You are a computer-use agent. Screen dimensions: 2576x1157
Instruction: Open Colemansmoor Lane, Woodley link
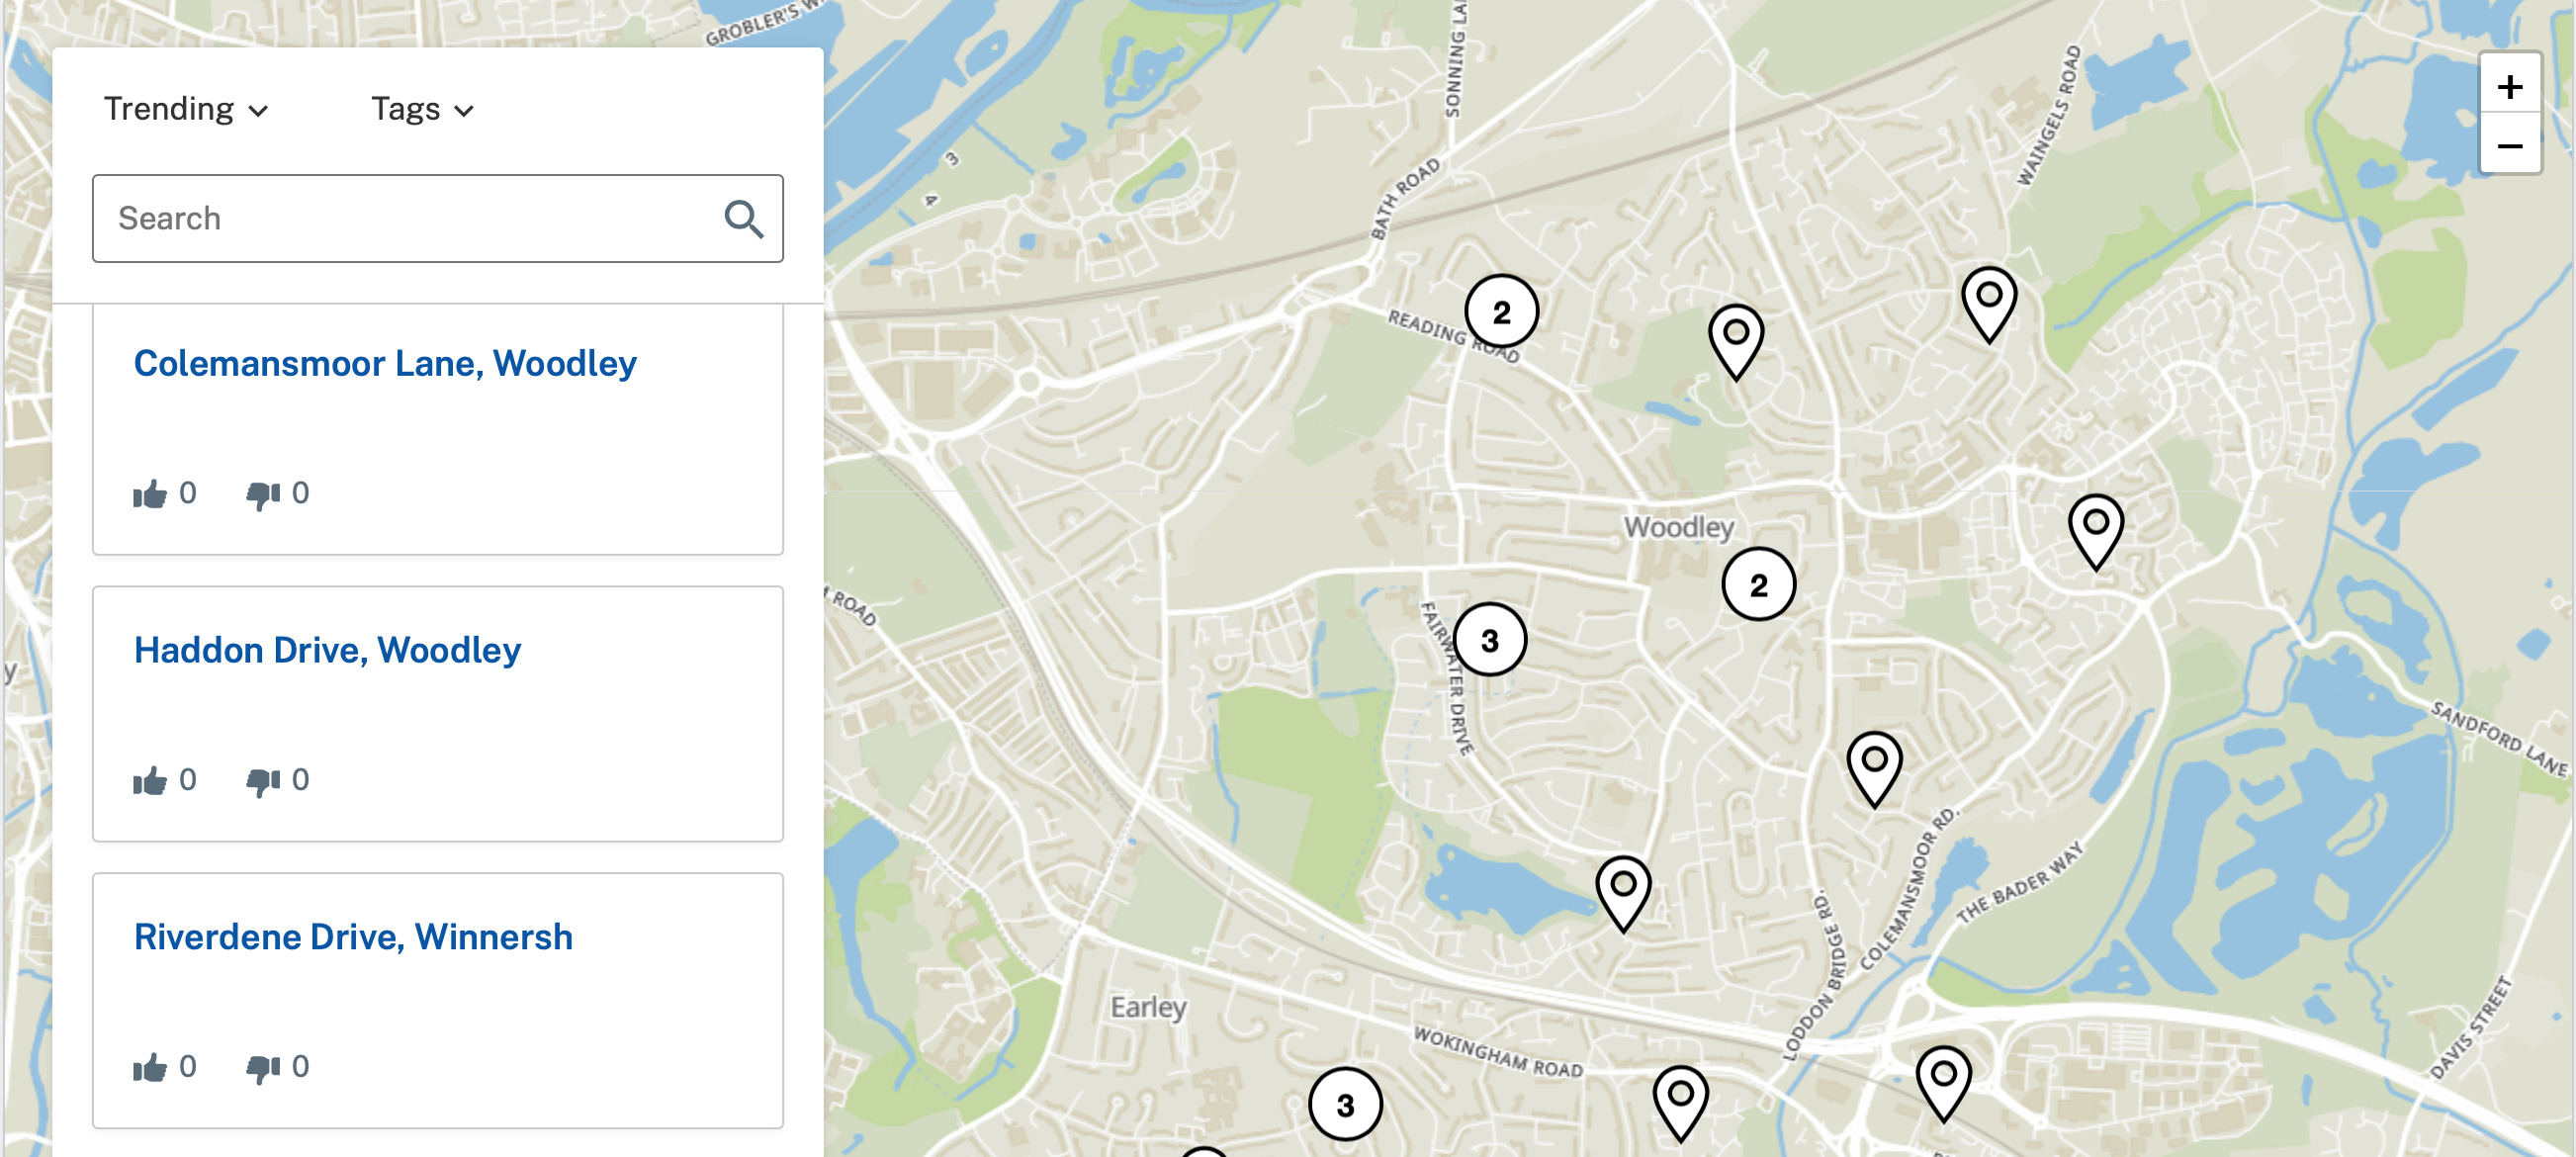tap(385, 363)
